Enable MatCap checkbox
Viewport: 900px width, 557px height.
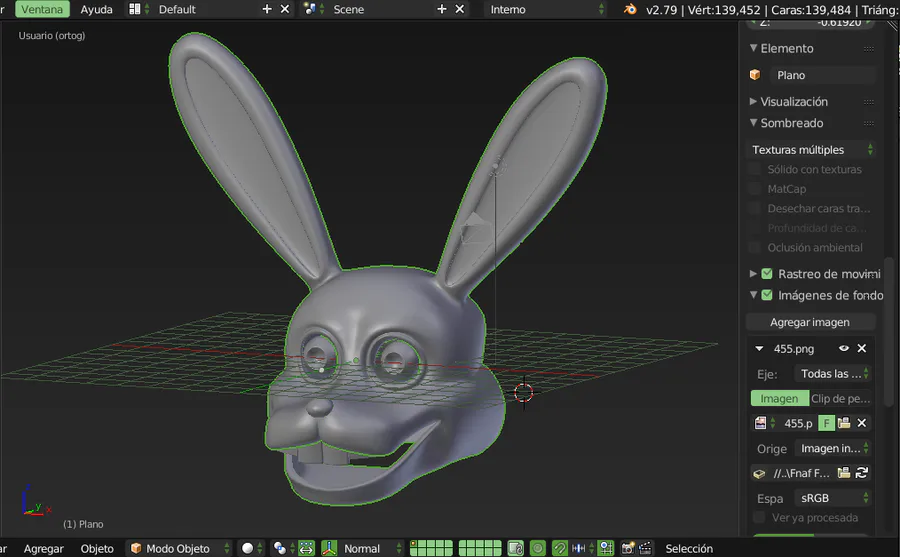pyautogui.click(x=754, y=189)
